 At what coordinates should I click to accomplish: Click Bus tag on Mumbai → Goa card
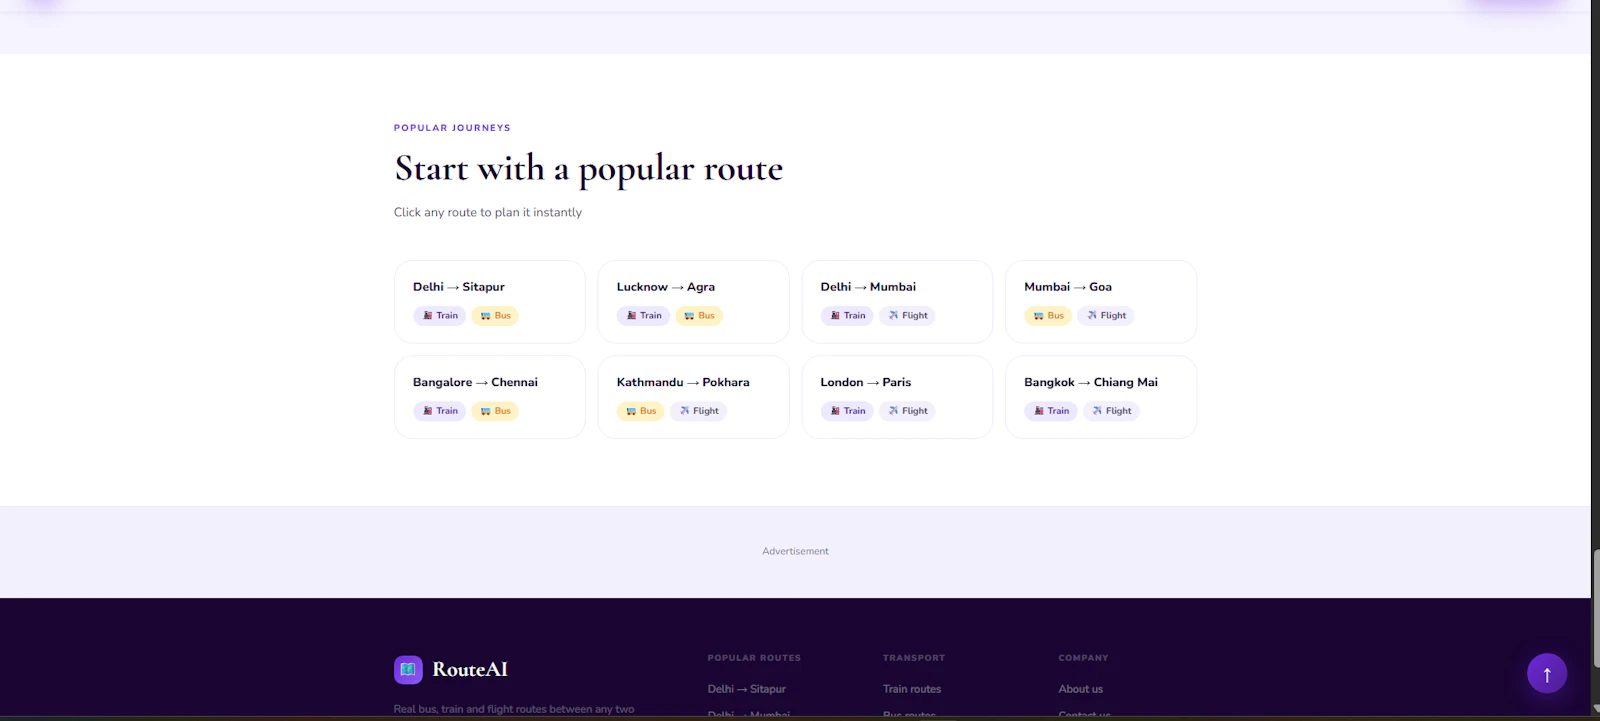point(1048,316)
